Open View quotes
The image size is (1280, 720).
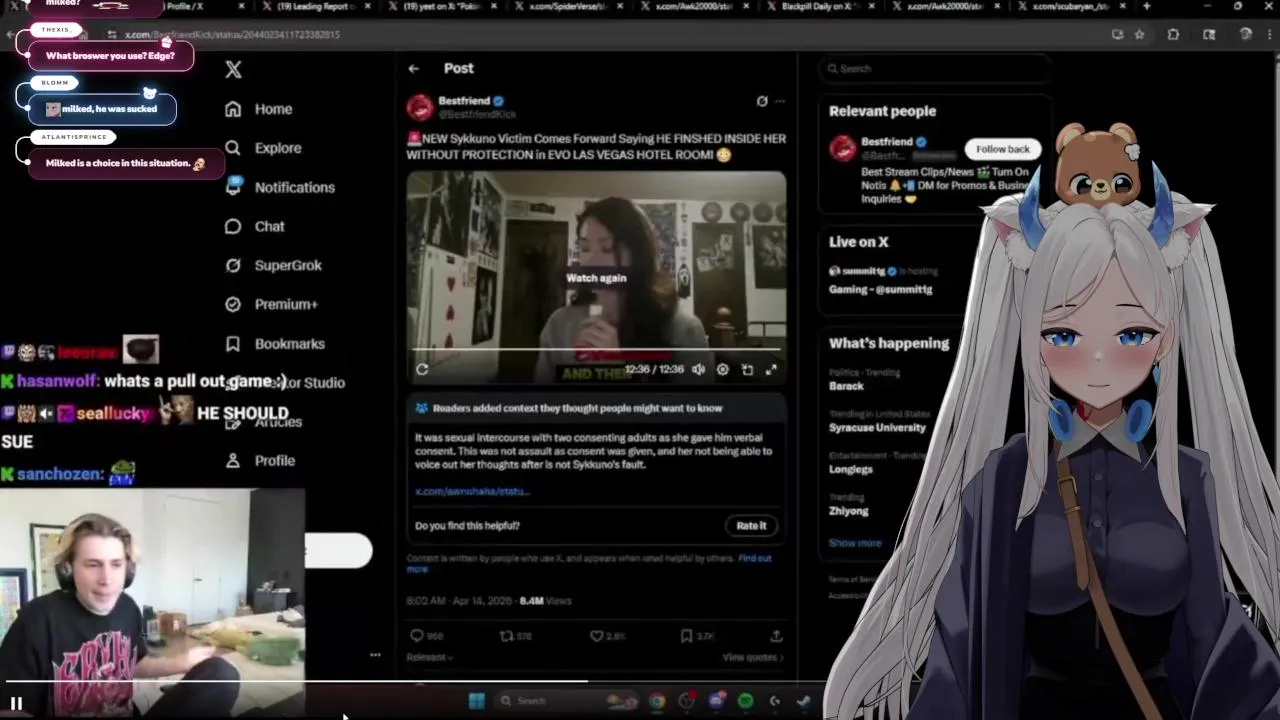point(753,657)
